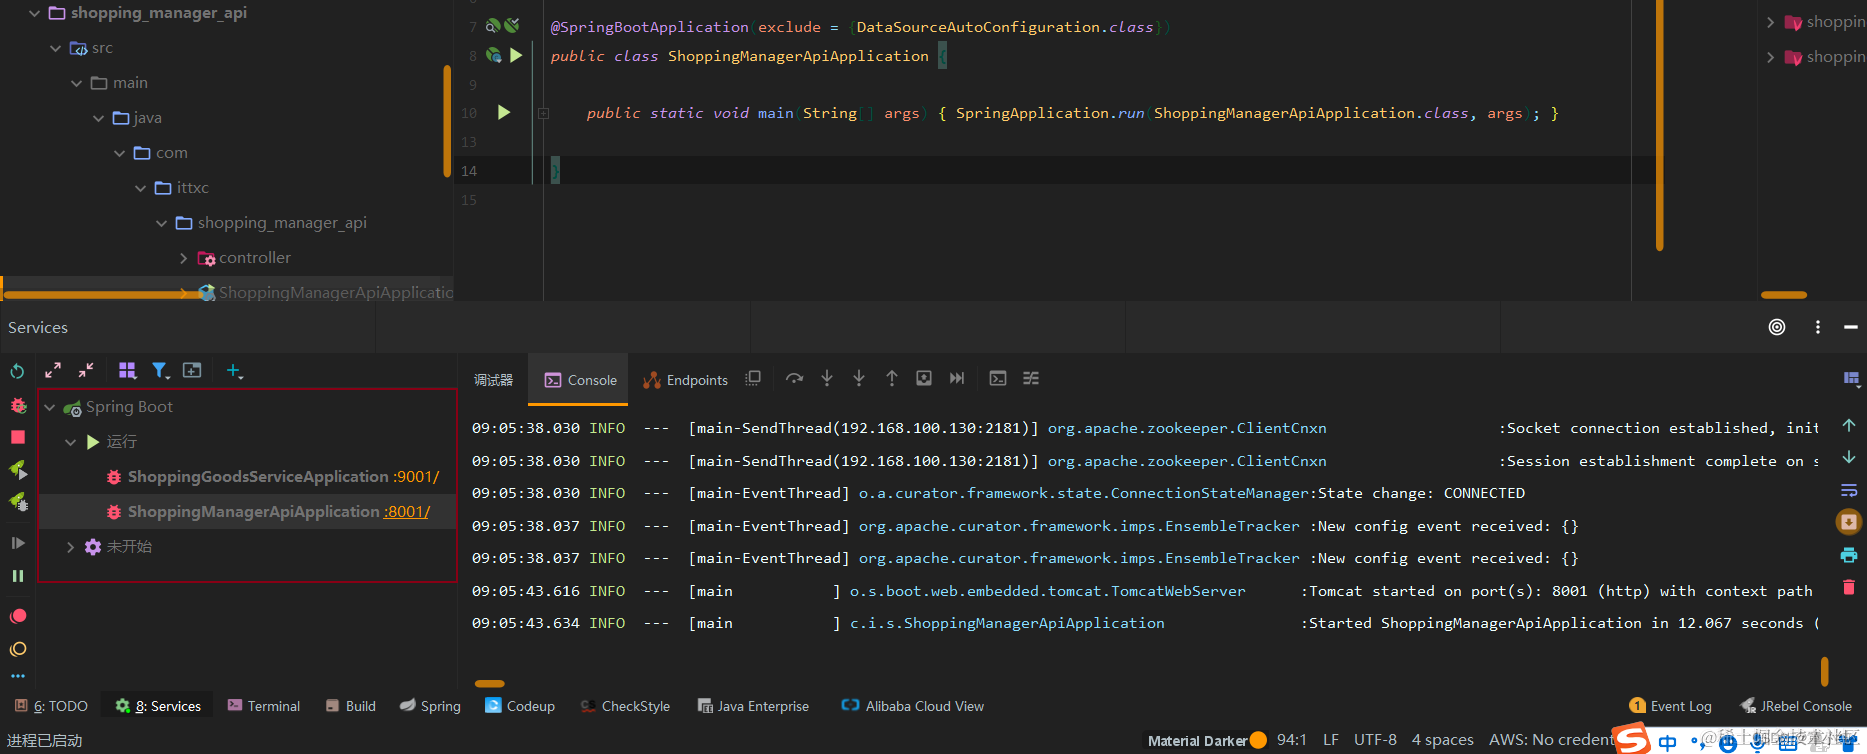Collapse the main source folder
This screenshot has height=754, width=1867.
76,83
